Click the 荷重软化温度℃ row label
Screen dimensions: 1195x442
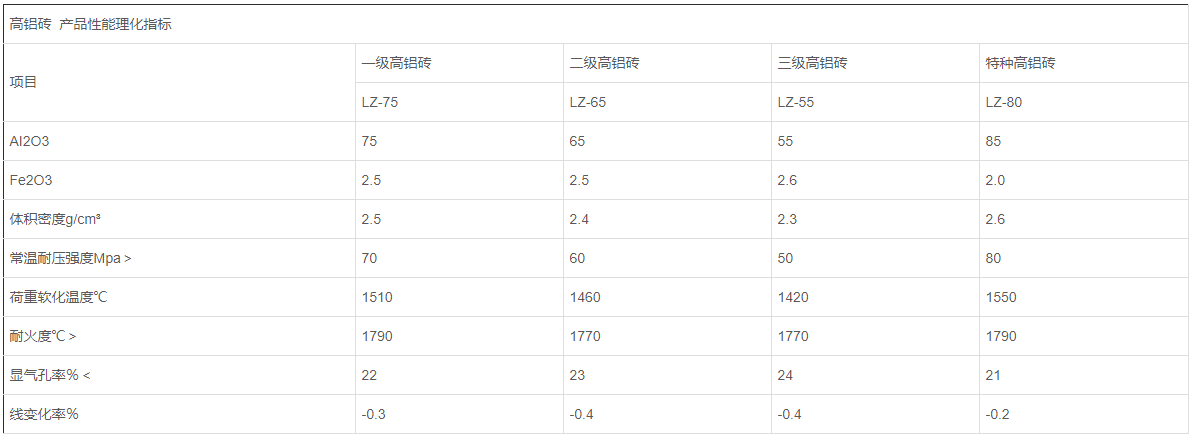57,297
